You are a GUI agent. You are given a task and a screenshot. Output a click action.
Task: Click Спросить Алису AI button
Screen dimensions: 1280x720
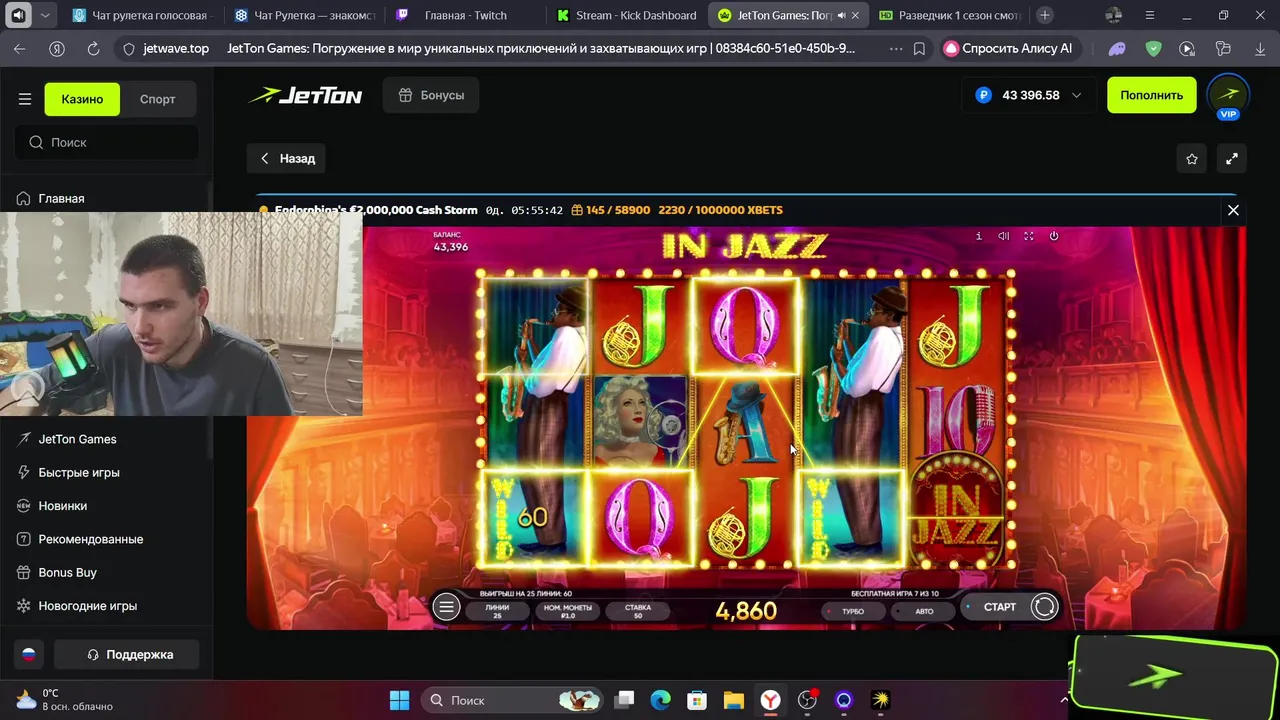1010,48
